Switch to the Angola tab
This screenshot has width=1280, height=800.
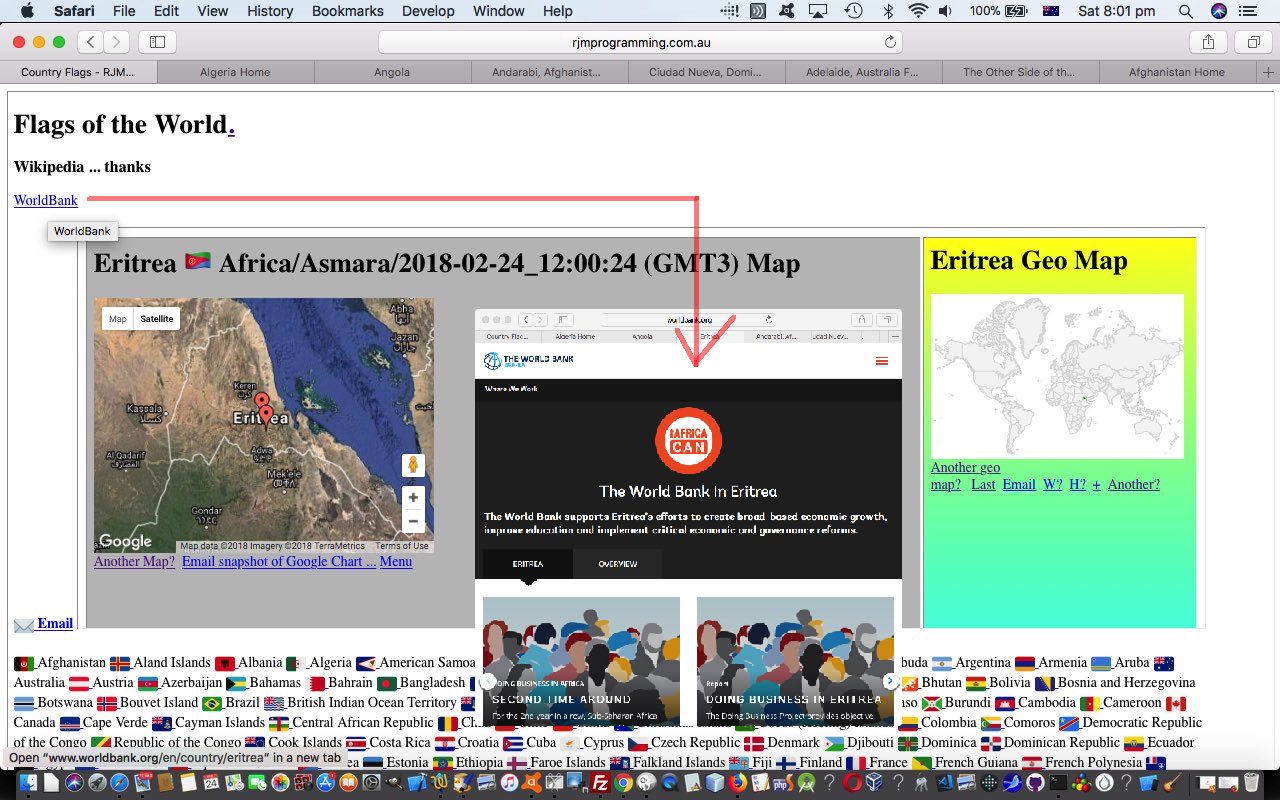(x=392, y=72)
